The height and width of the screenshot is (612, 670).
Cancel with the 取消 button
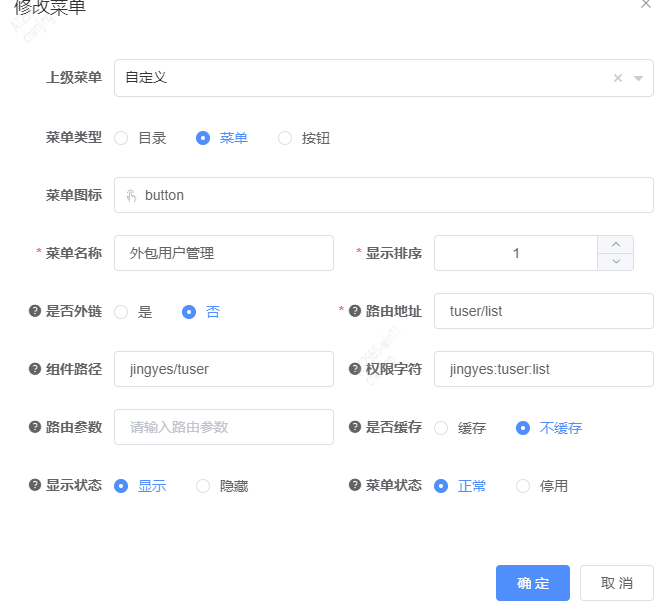click(x=617, y=583)
